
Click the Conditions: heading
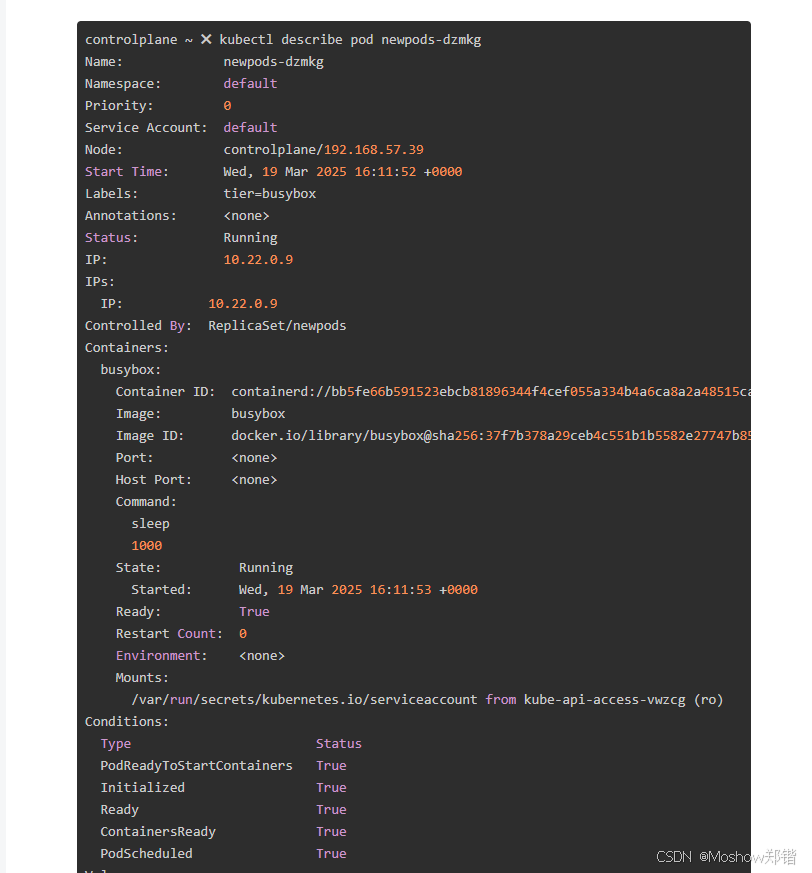tap(126, 722)
